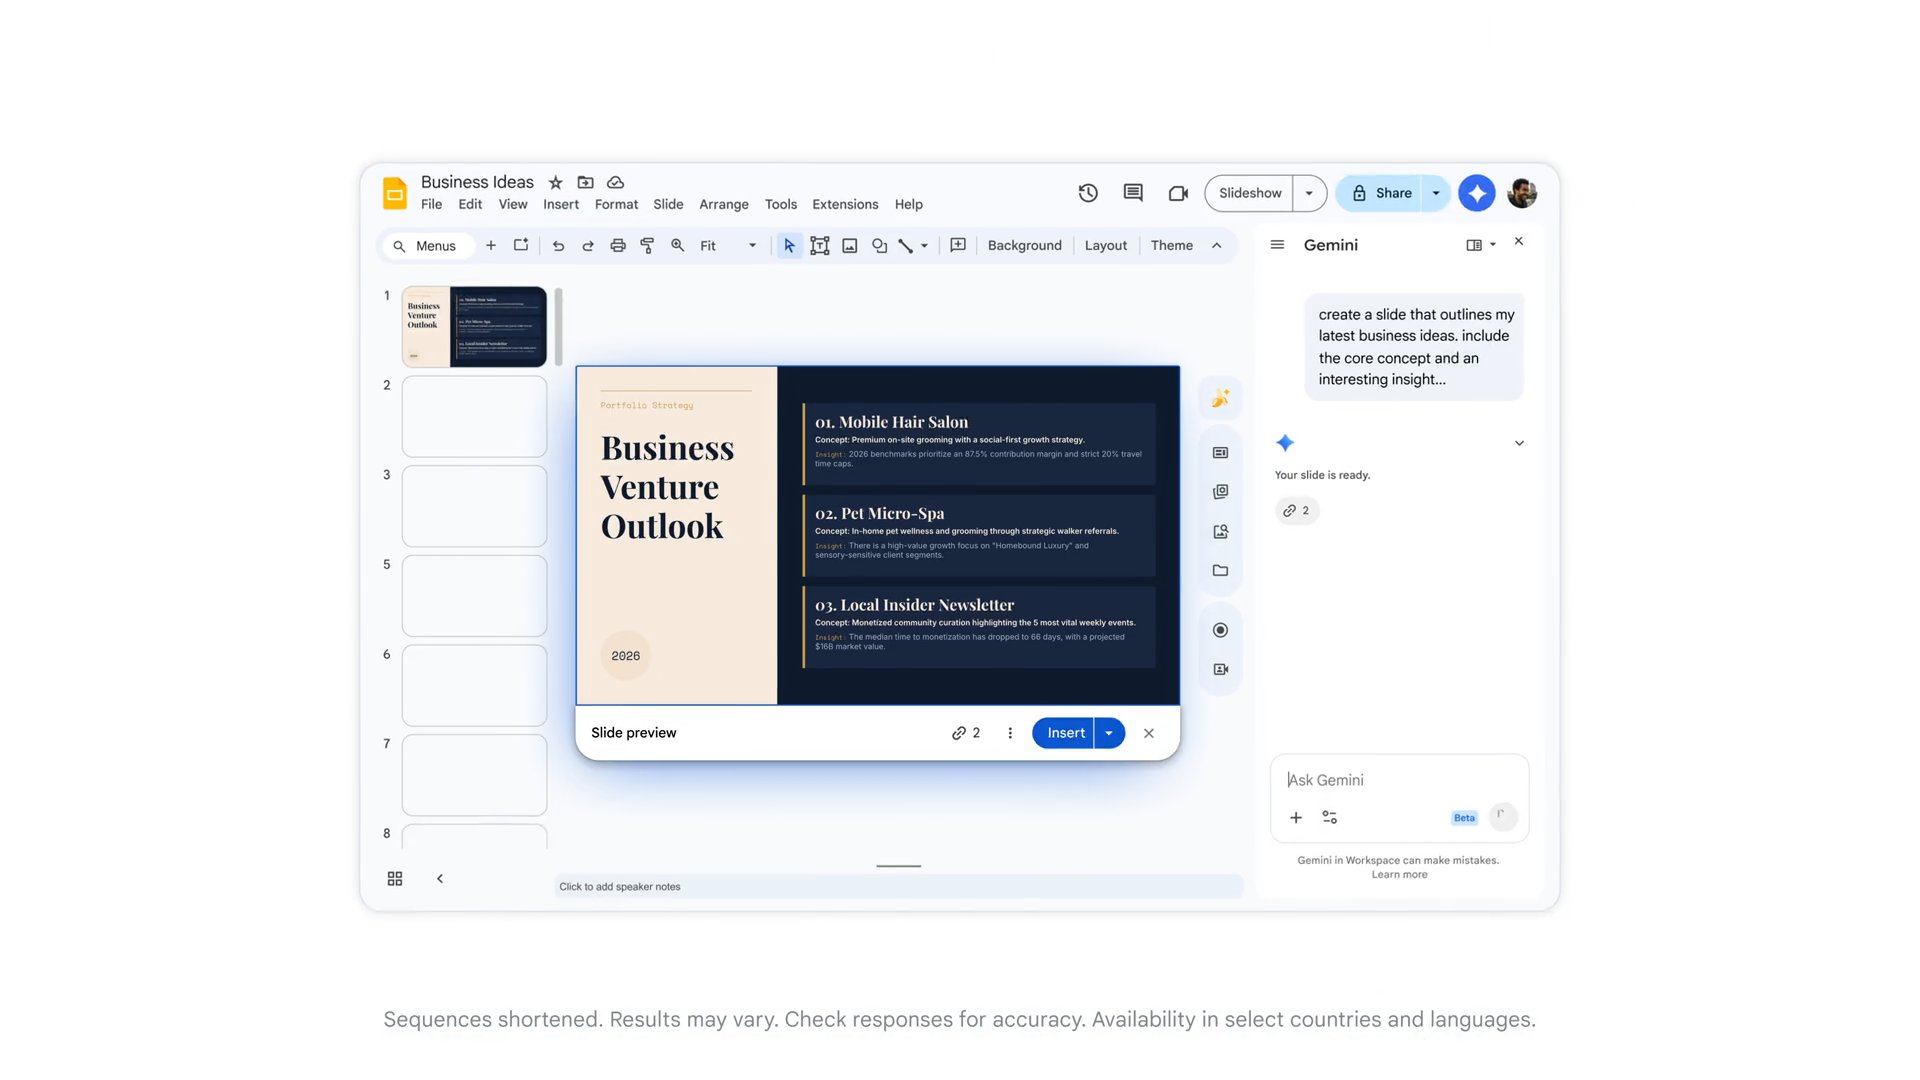Open the comments panel icon
This screenshot has height=1080, width=1920.
(1133, 193)
